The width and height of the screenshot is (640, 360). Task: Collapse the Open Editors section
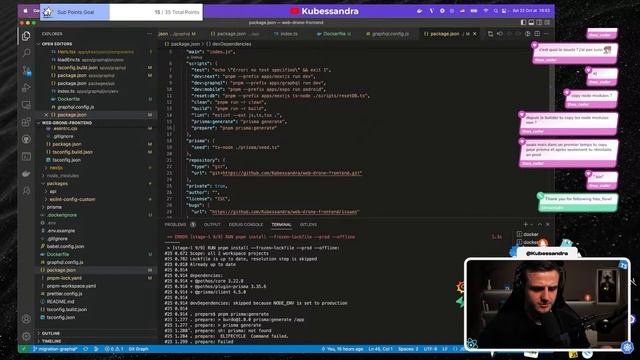tap(56, 44)
